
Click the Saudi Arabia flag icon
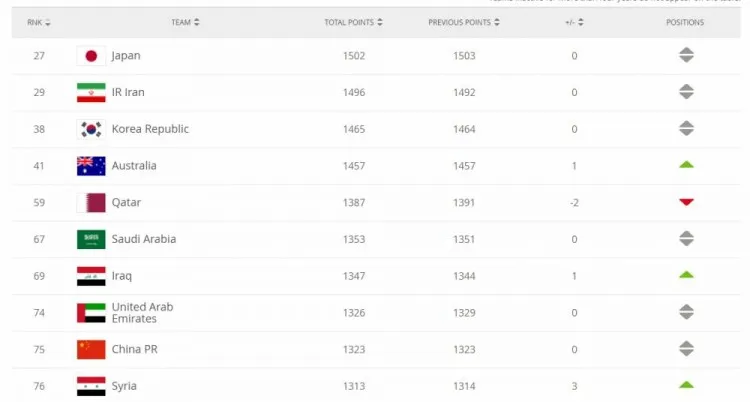[x=91, y=239]
